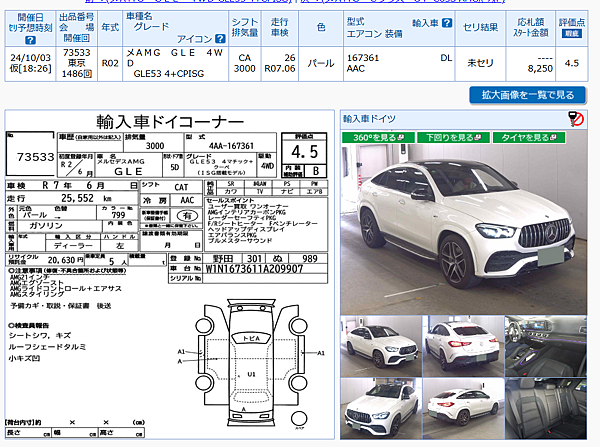600x447 pixels.
Task: Open 拡大画像を一覧で見る button
Action: tap(528, 95)
